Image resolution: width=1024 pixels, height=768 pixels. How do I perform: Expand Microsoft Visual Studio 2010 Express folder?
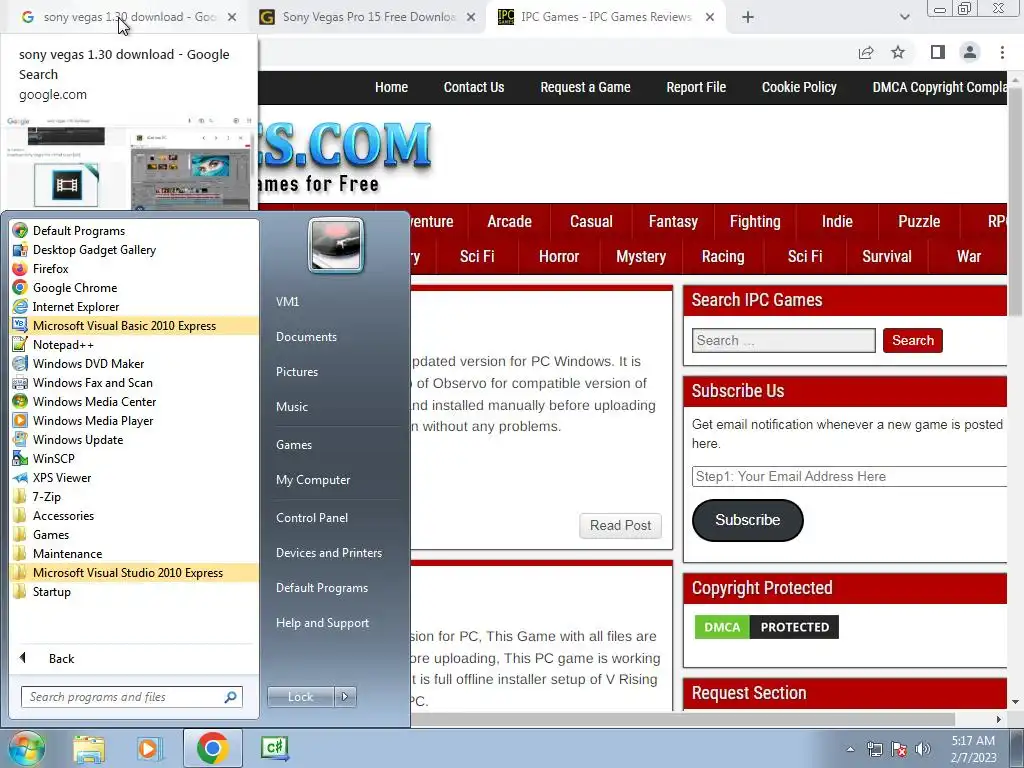pos(134,572)
